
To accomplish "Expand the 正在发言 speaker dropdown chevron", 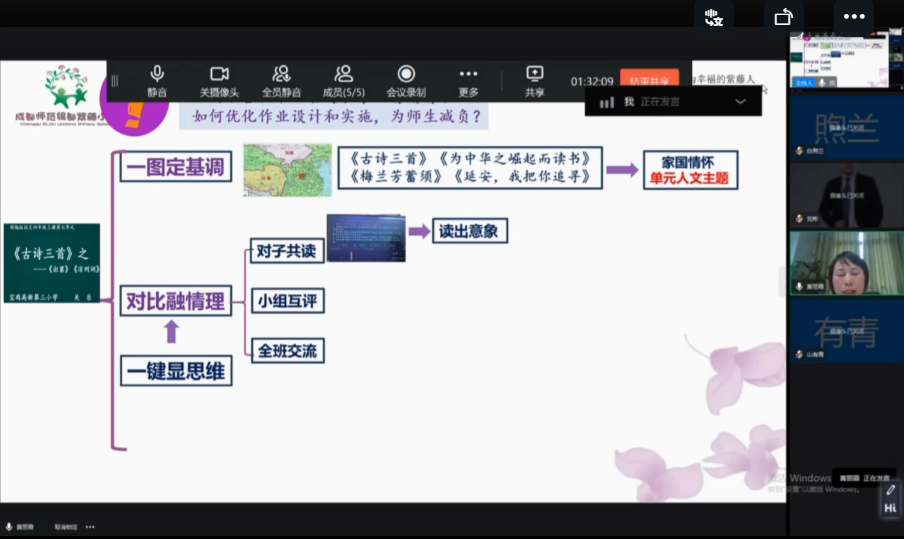I will pyautogui.click(x=740, y=101).
